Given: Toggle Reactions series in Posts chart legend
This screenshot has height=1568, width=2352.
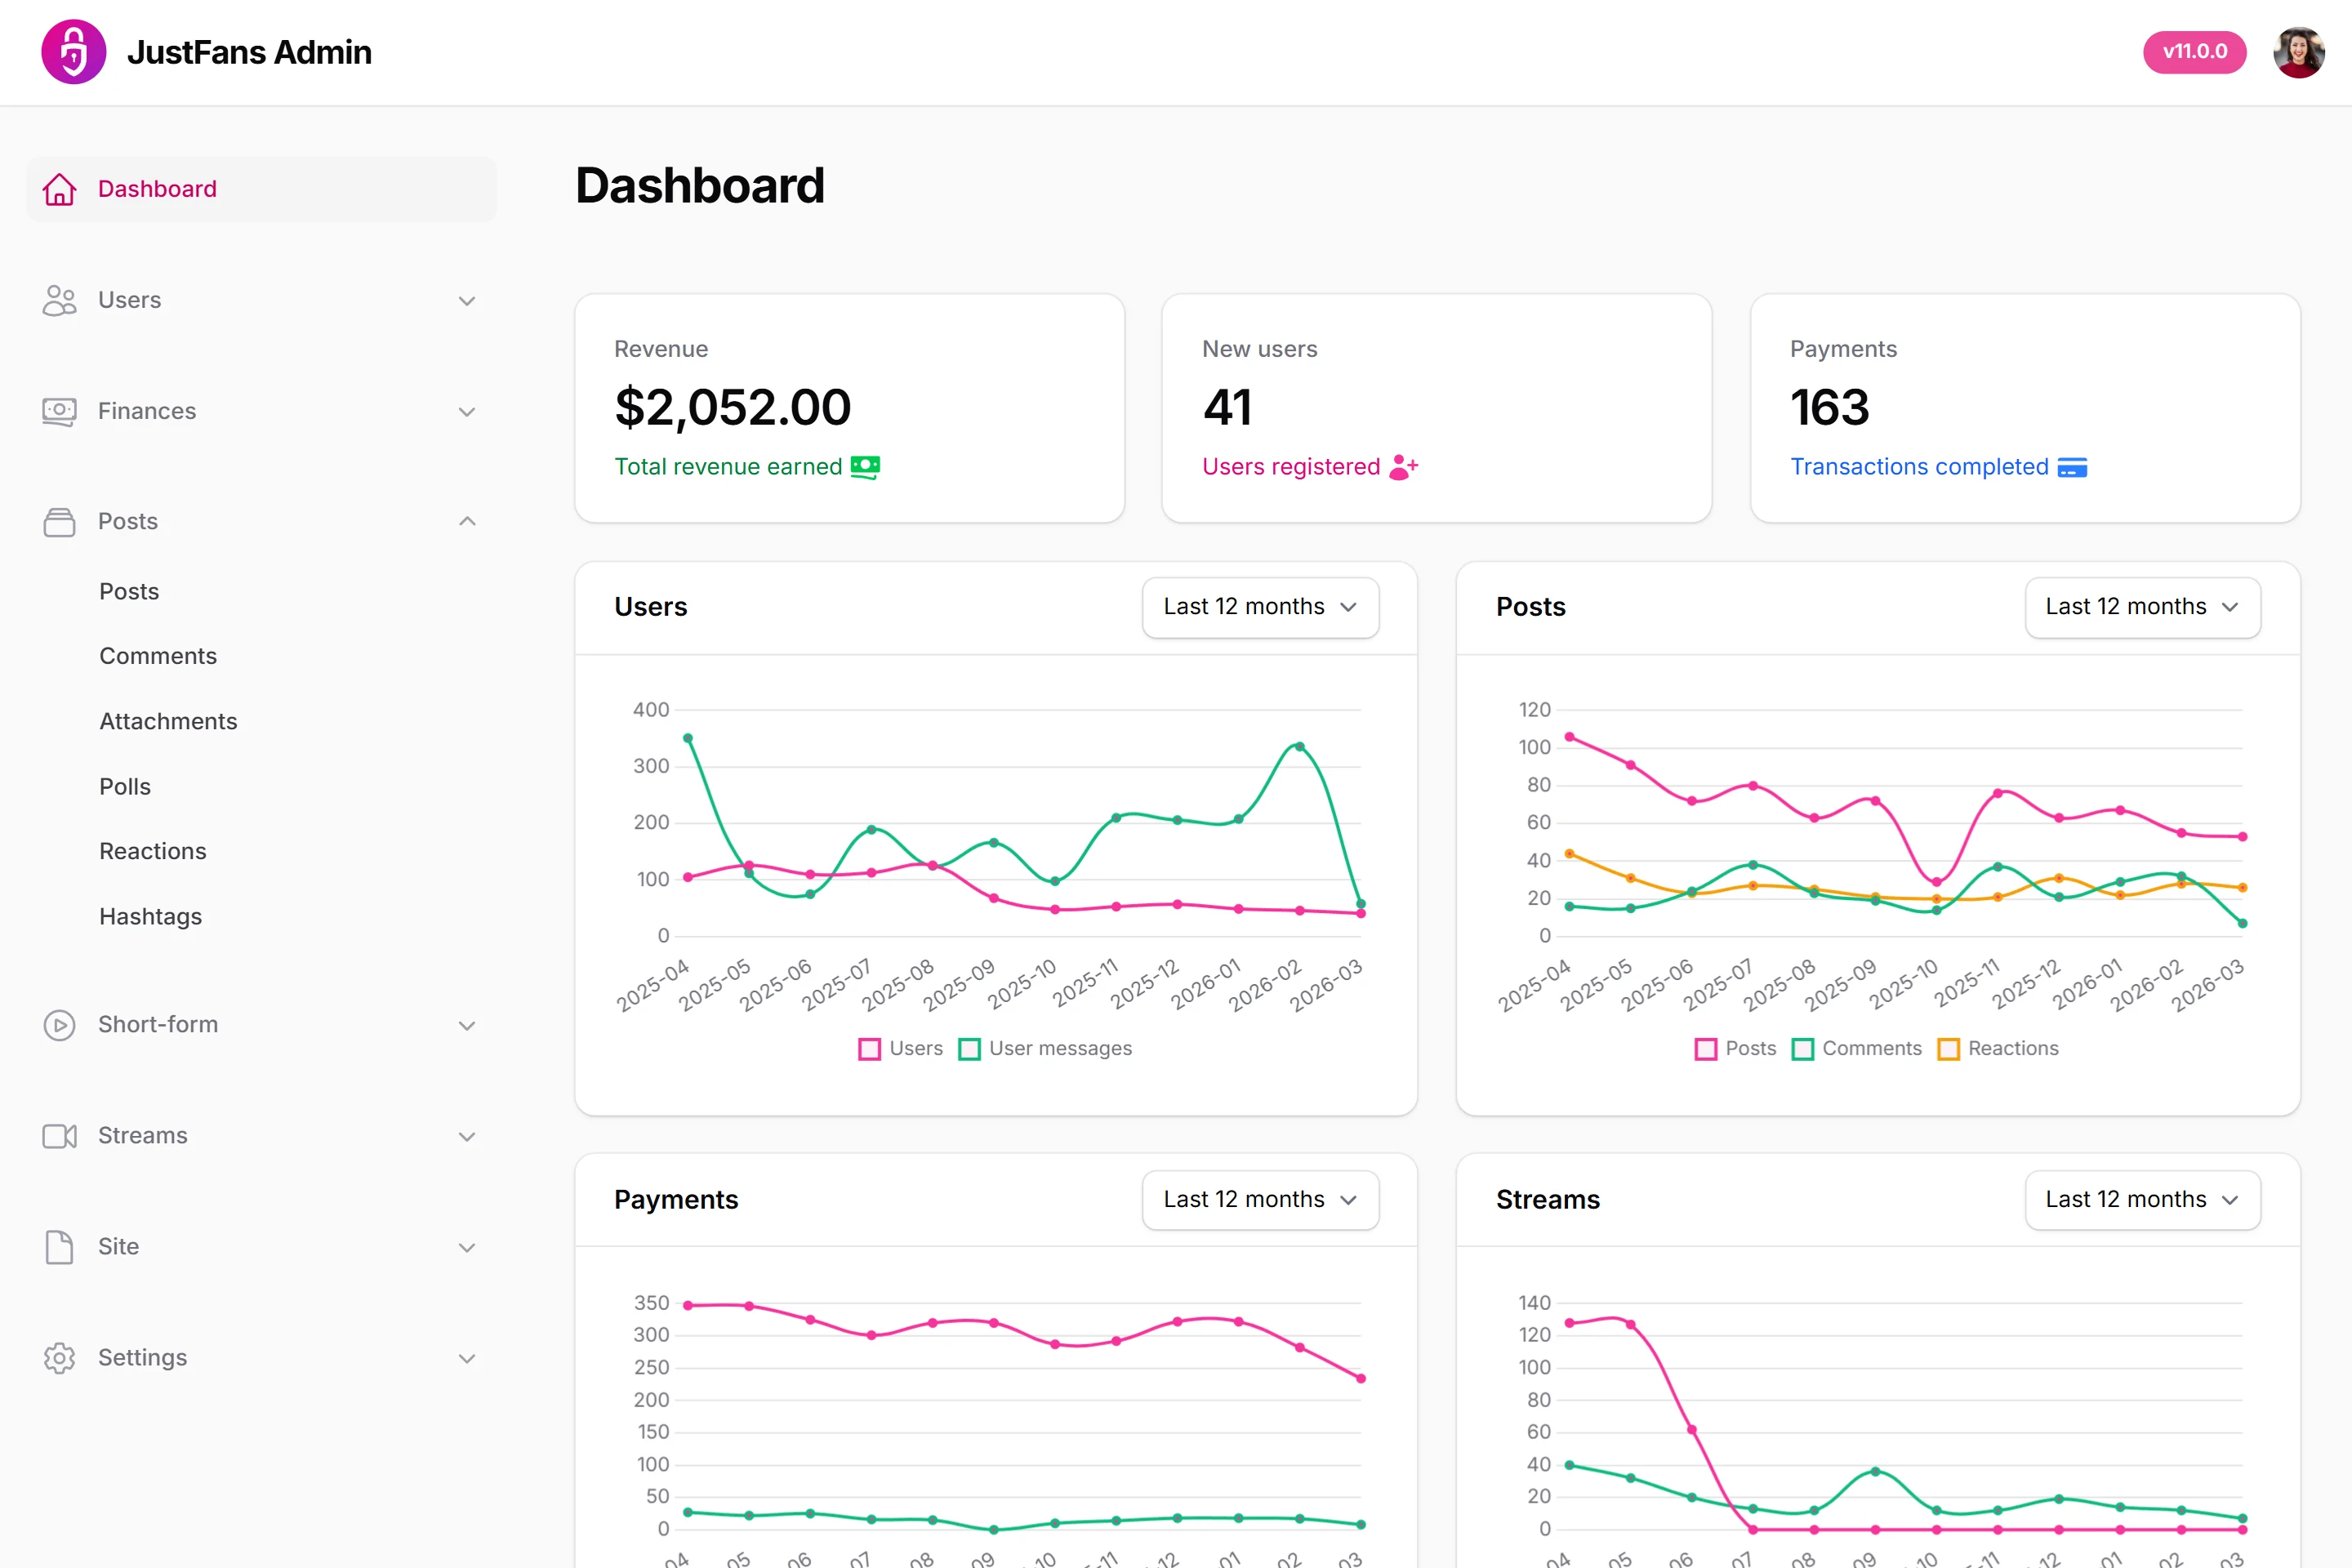Looking at the screenshot, I should point(1998,1048).
